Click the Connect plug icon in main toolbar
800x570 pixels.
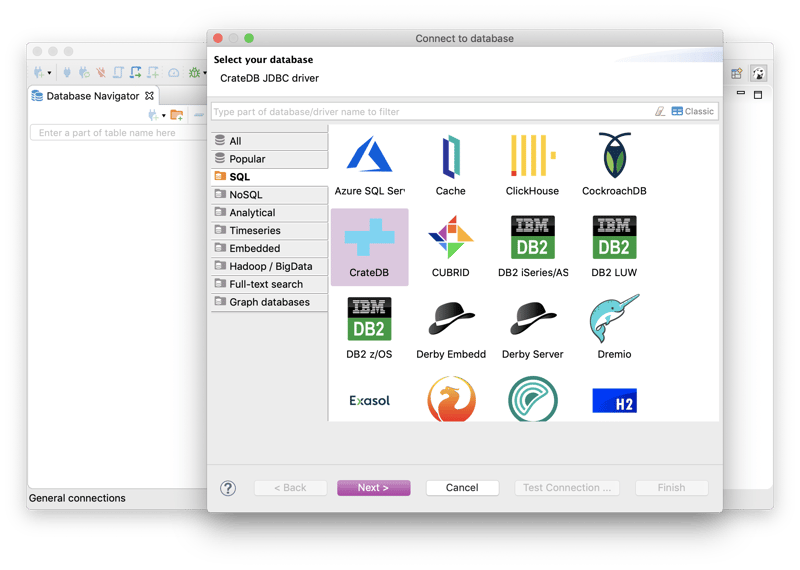point(67,72)
